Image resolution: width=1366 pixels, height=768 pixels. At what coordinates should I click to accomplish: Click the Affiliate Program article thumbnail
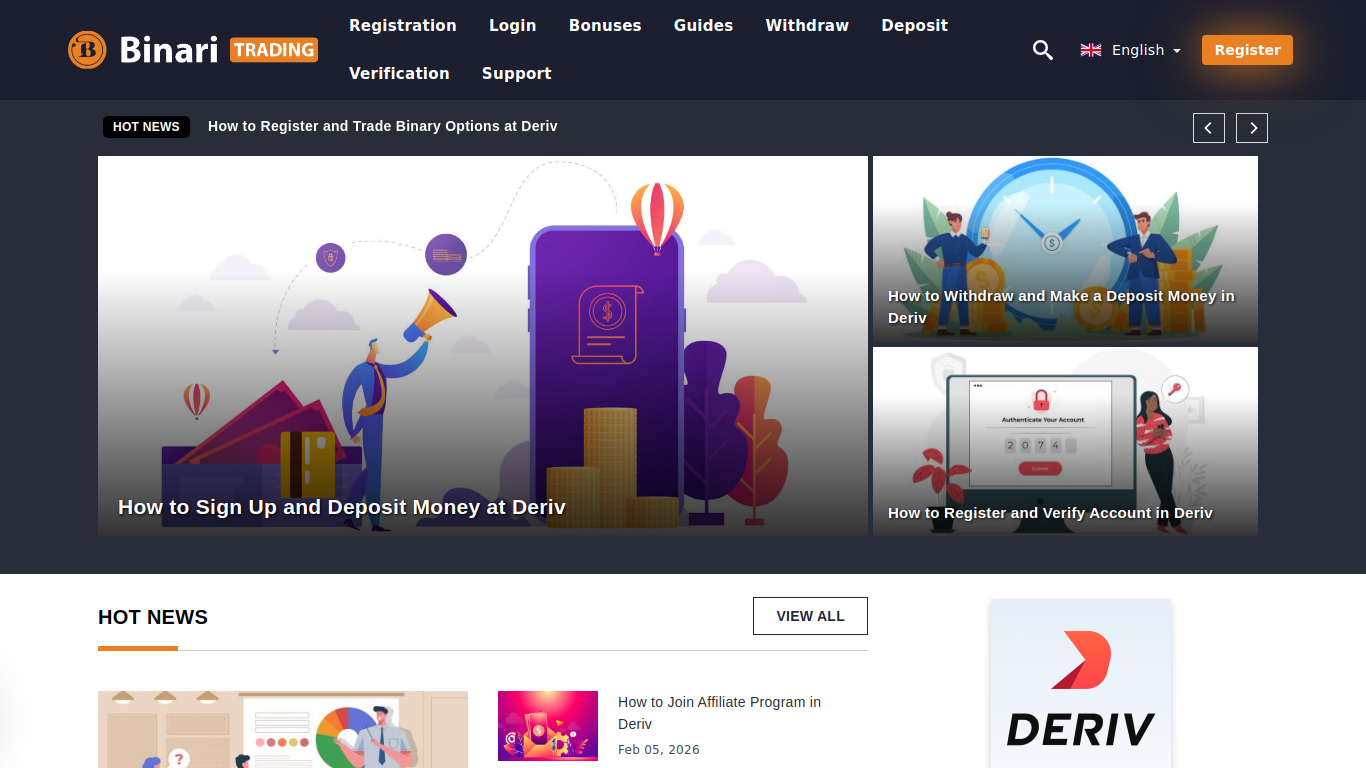(x=548, y=726)
